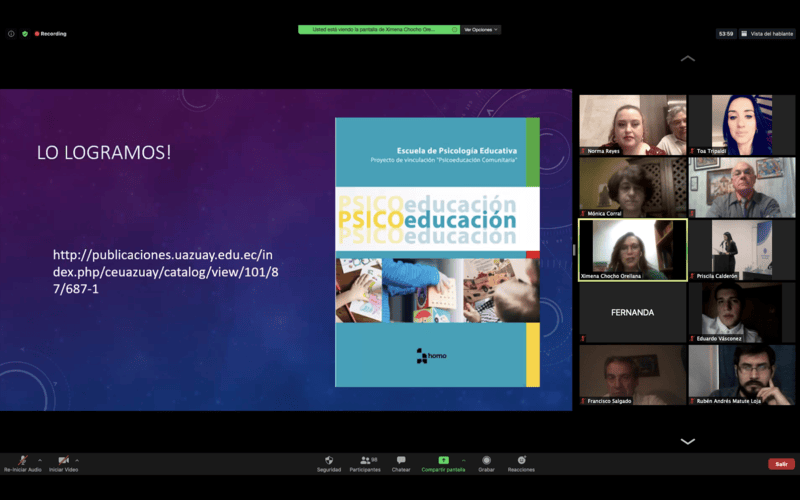Click the green Compartir pantalla icon
The image size is (800, 500).
click(x=443, y=460)
